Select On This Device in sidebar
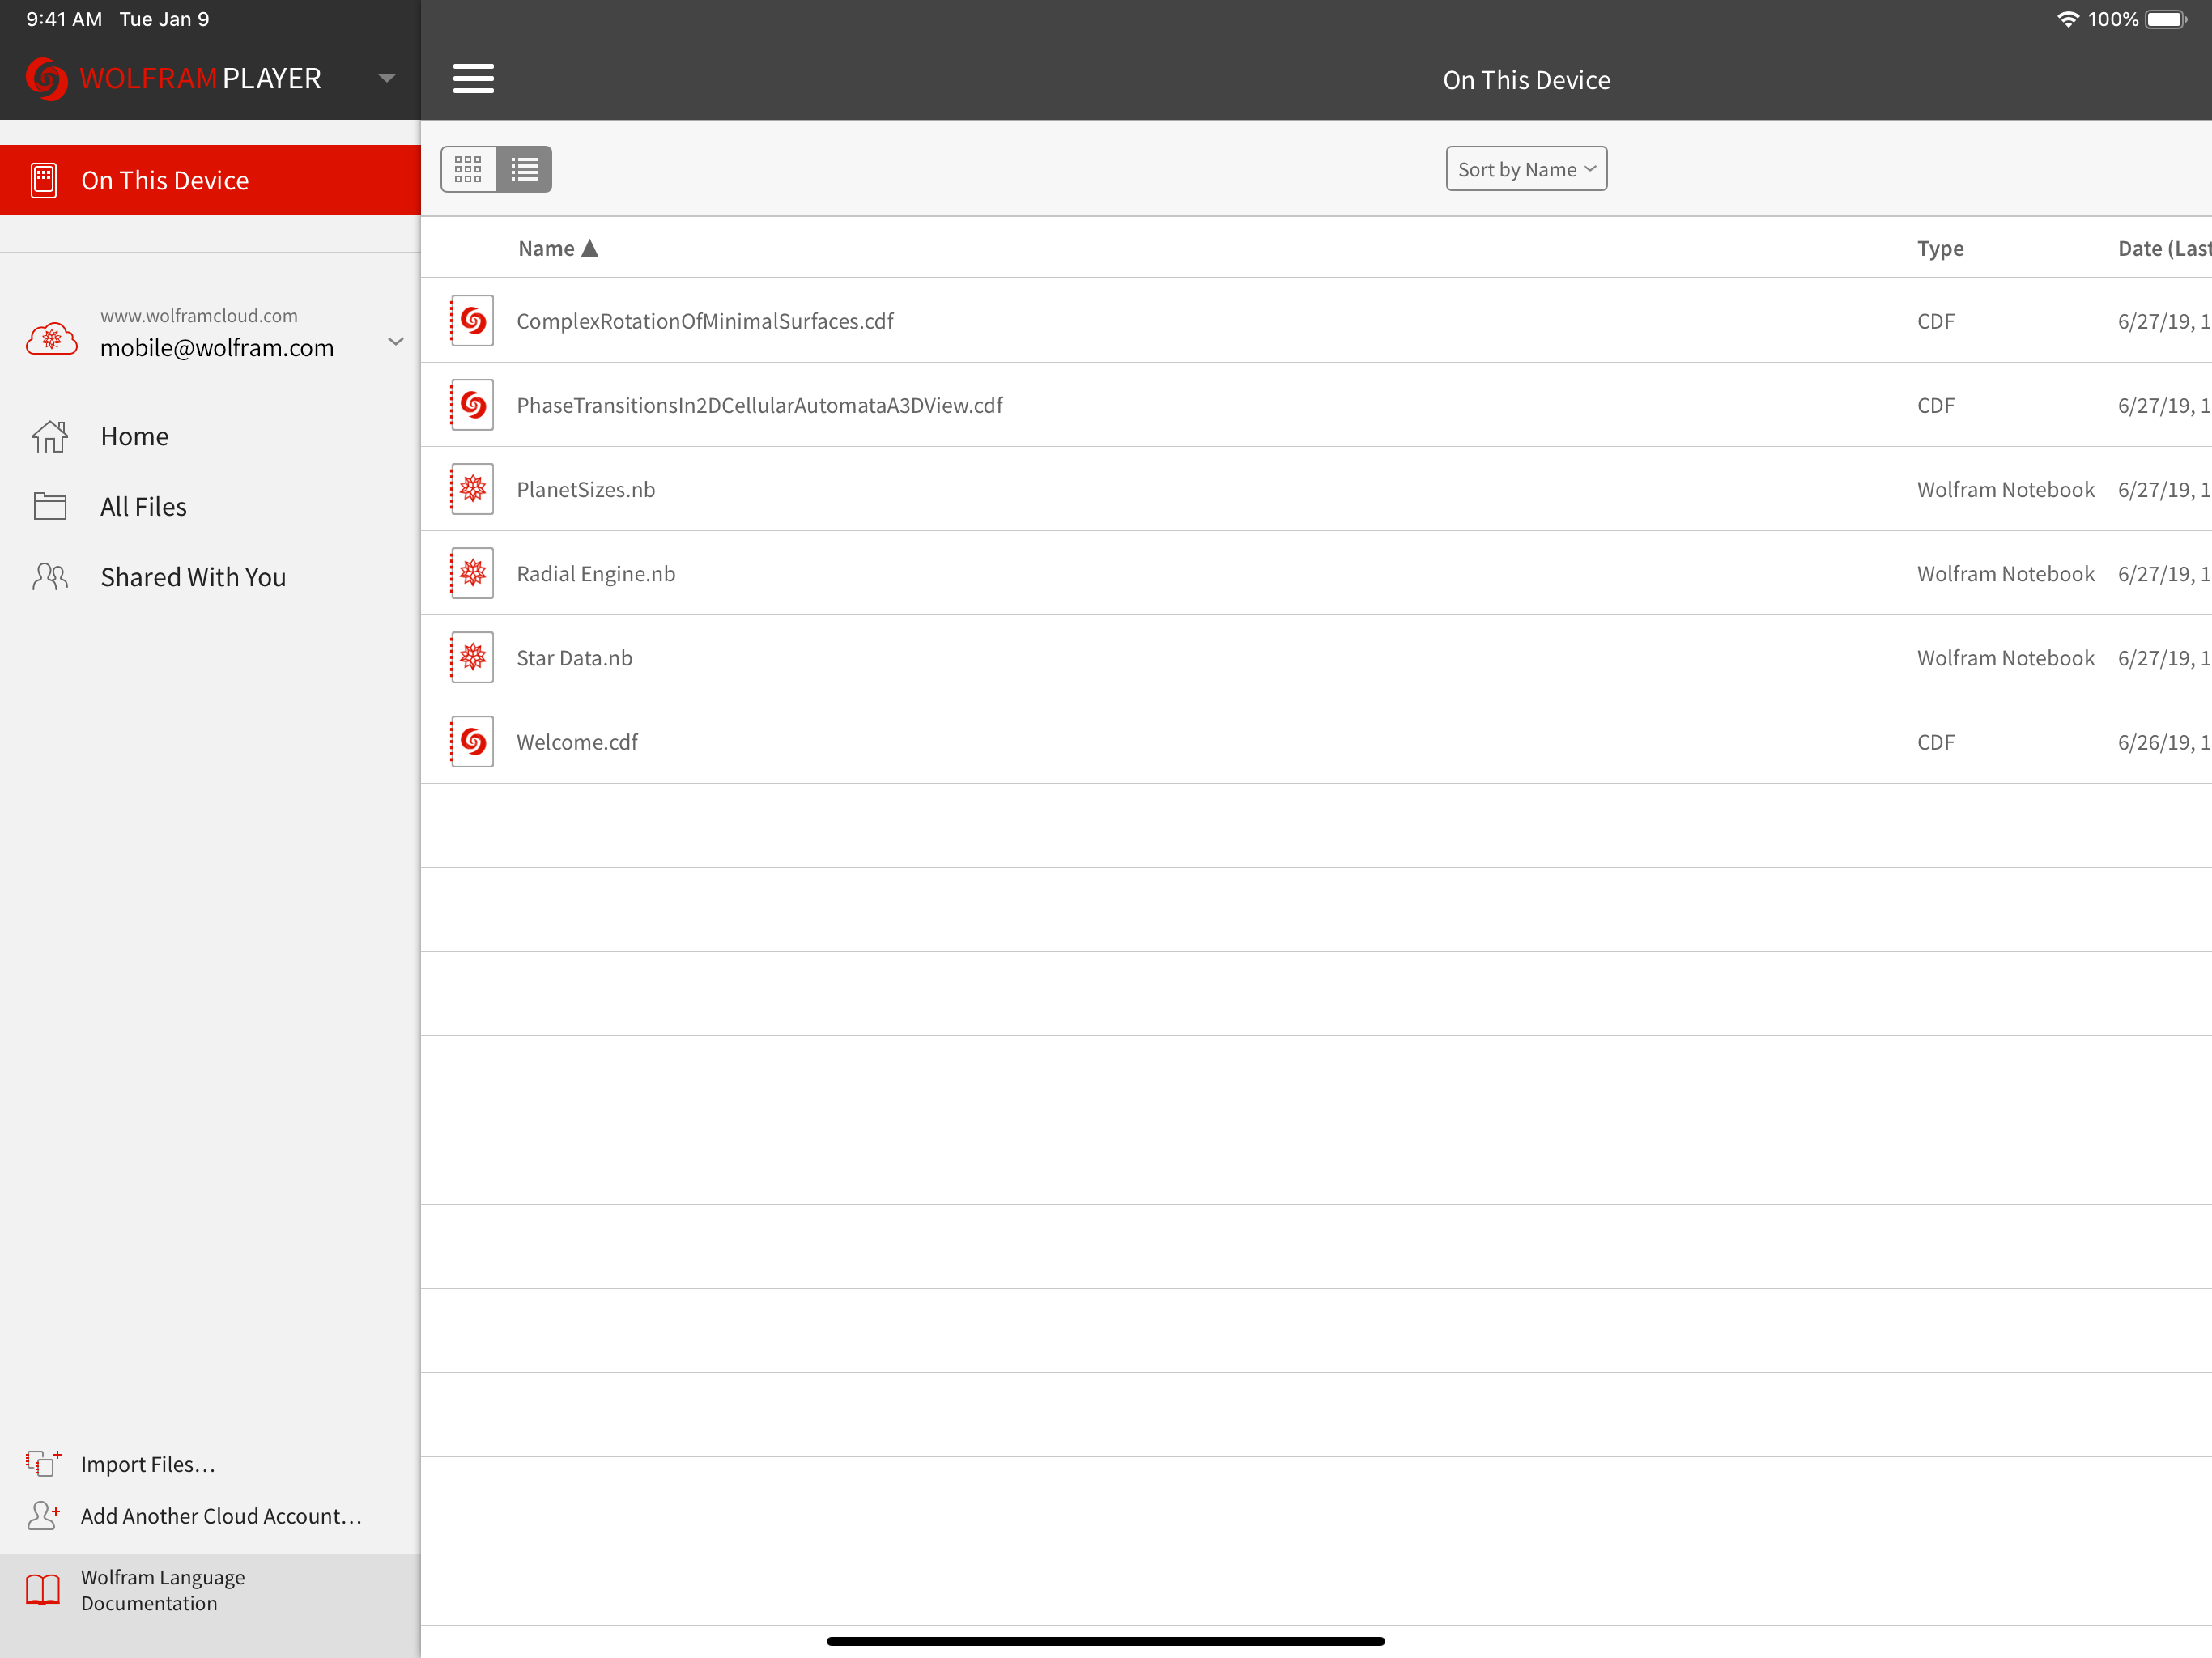The image size is (2212, 1658). click(210, 180)
